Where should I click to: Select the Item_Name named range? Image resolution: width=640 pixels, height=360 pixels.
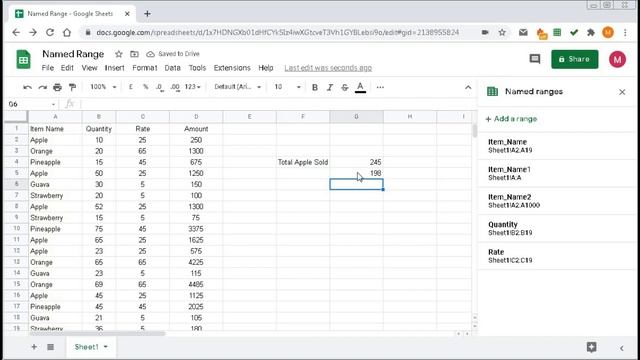coord(557,146)
